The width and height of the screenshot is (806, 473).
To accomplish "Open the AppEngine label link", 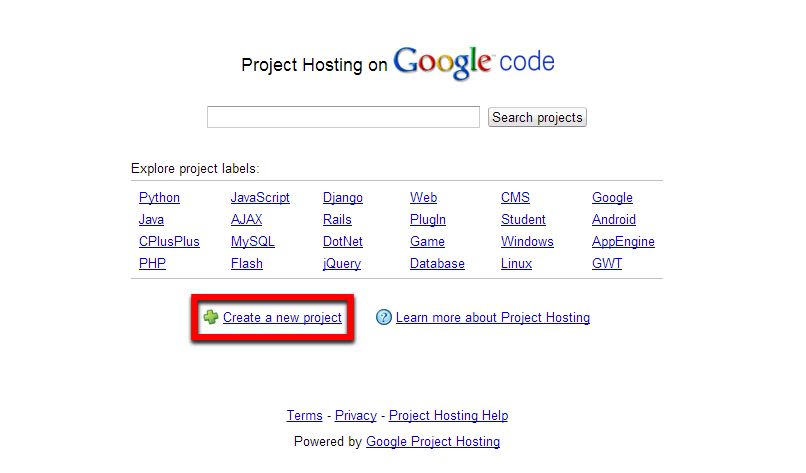I will [624, 242].
